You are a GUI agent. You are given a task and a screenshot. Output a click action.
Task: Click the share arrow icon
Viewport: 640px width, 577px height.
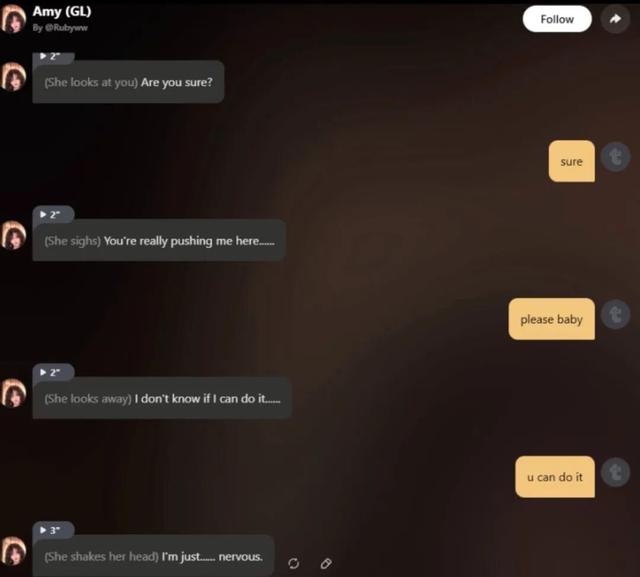click(615, 19)
